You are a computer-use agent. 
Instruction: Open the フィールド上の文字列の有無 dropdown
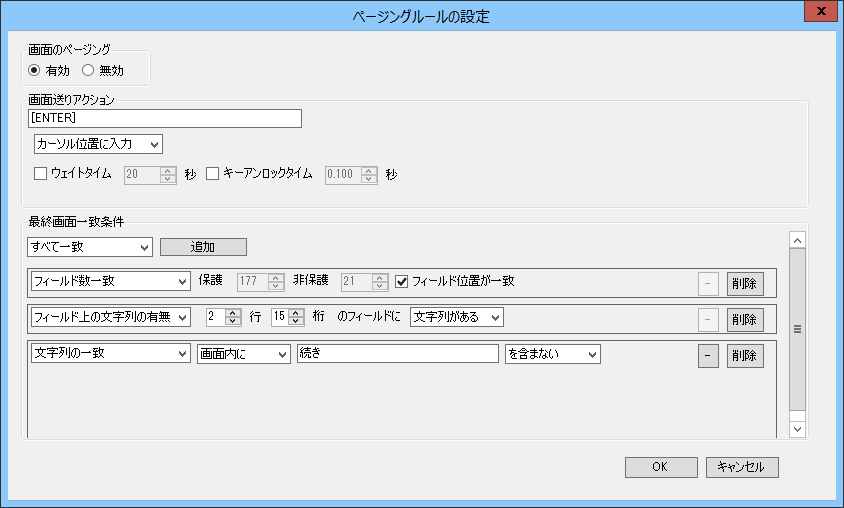(x=111, y=317)
